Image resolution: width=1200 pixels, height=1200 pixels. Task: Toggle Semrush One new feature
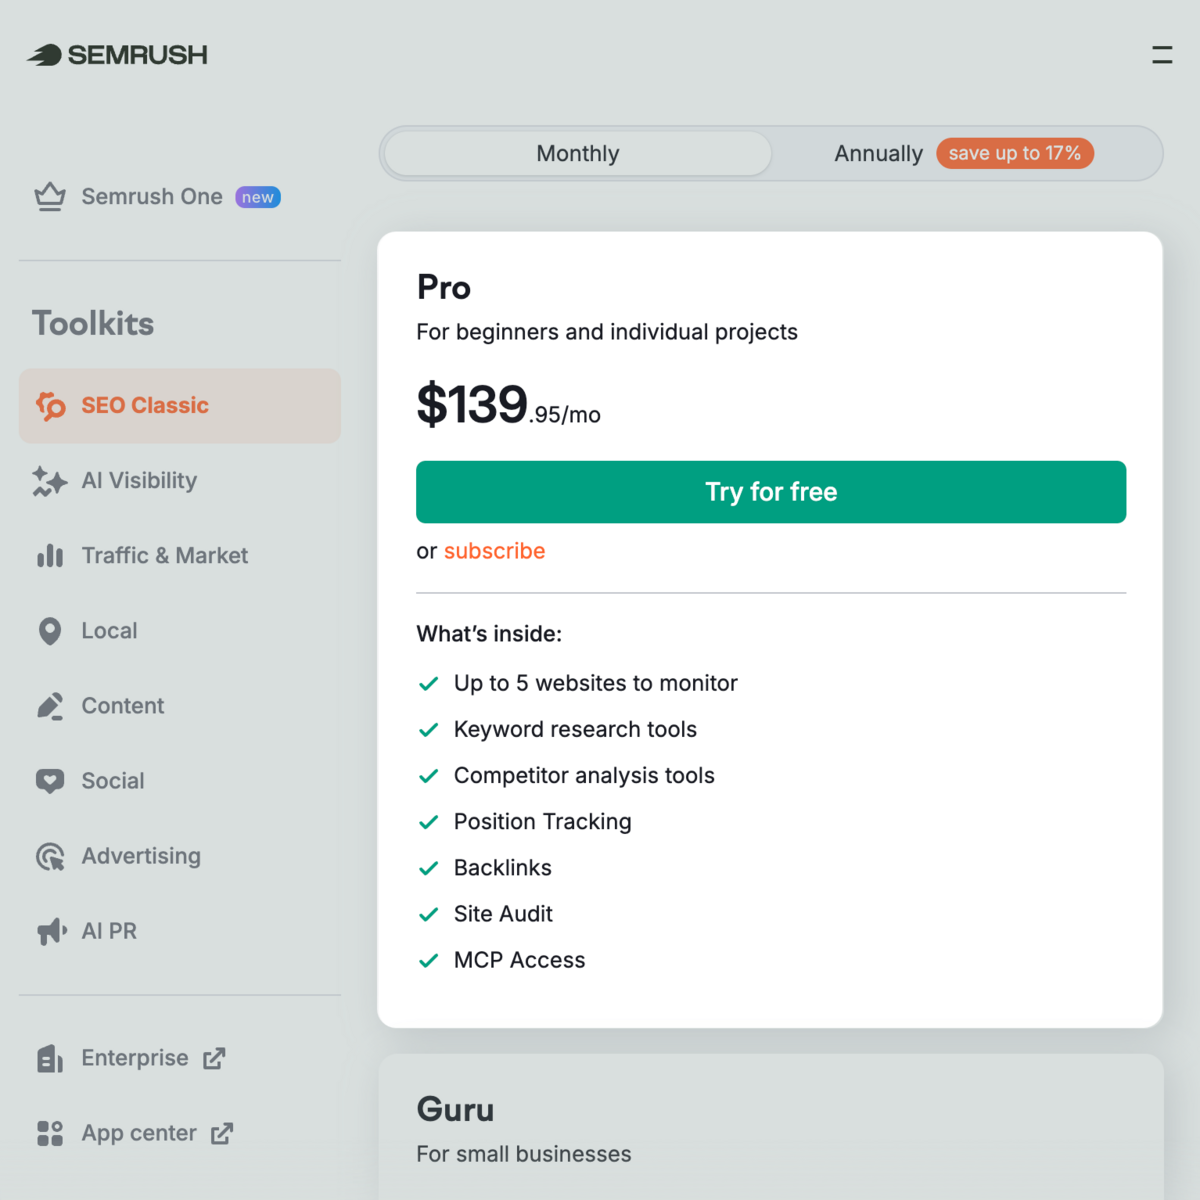pyautogui.click(x=257, y=197)
